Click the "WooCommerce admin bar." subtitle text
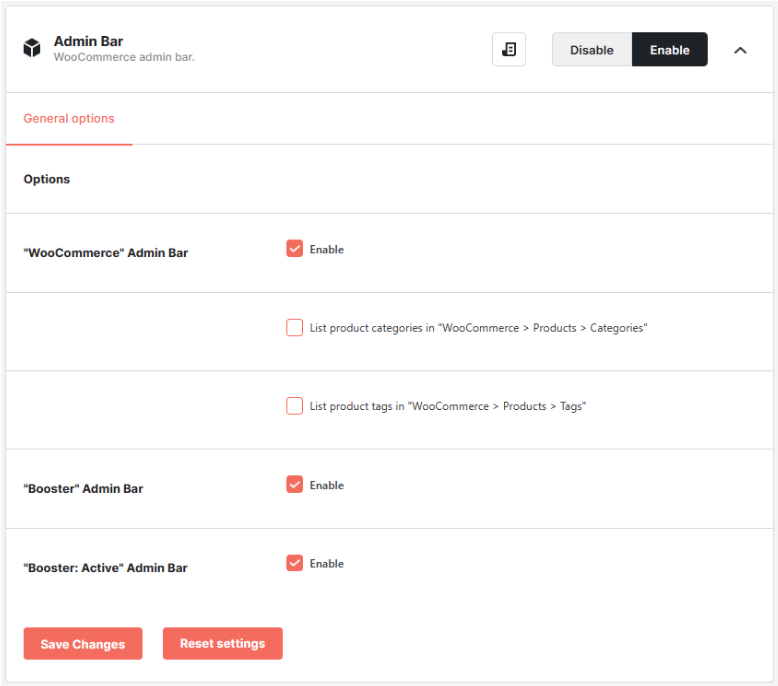The width and height of the screenshot is (778, 686). [124, 57]
